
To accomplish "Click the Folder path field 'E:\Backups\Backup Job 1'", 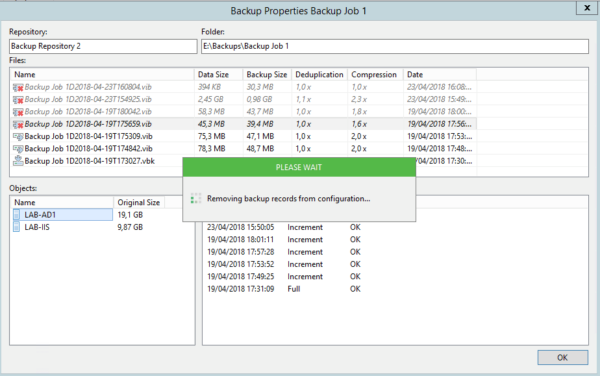I will pyautogui.click(x=395, y=46).
